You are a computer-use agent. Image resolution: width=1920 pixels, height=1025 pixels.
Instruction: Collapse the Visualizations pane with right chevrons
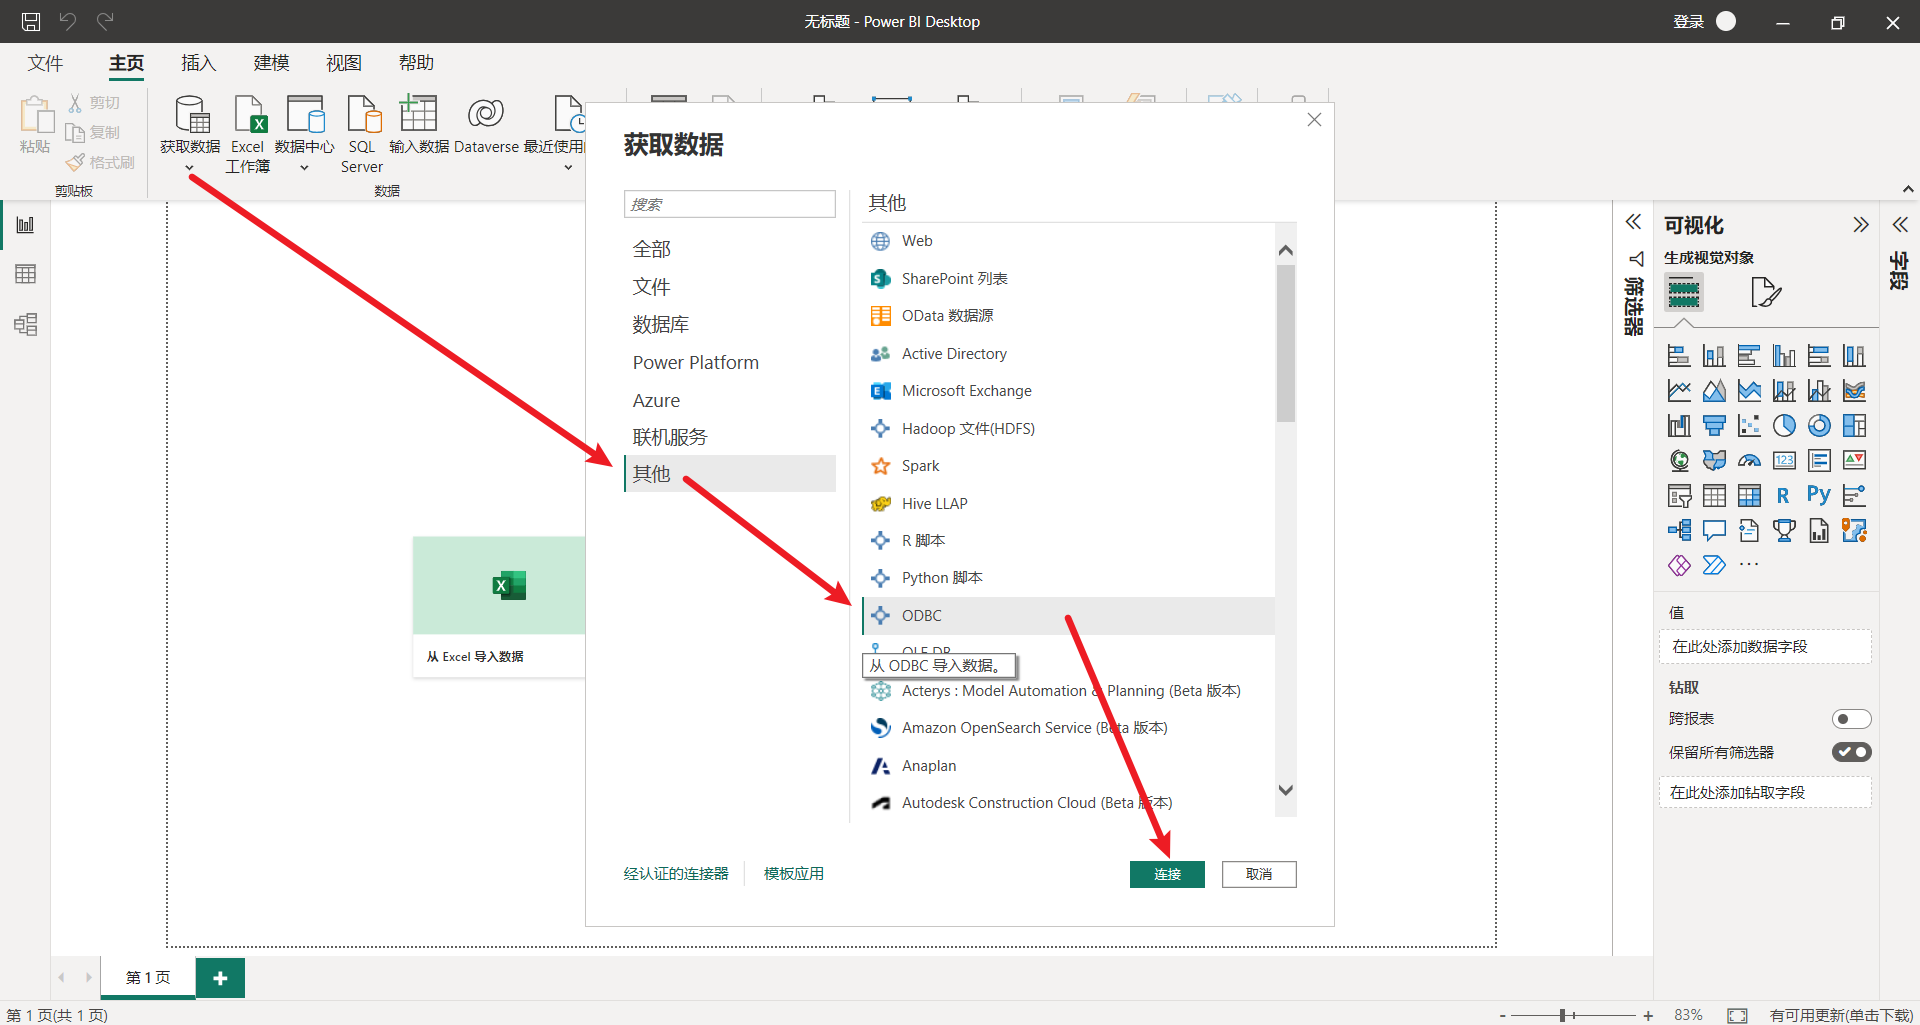(x=1860, y=225)
